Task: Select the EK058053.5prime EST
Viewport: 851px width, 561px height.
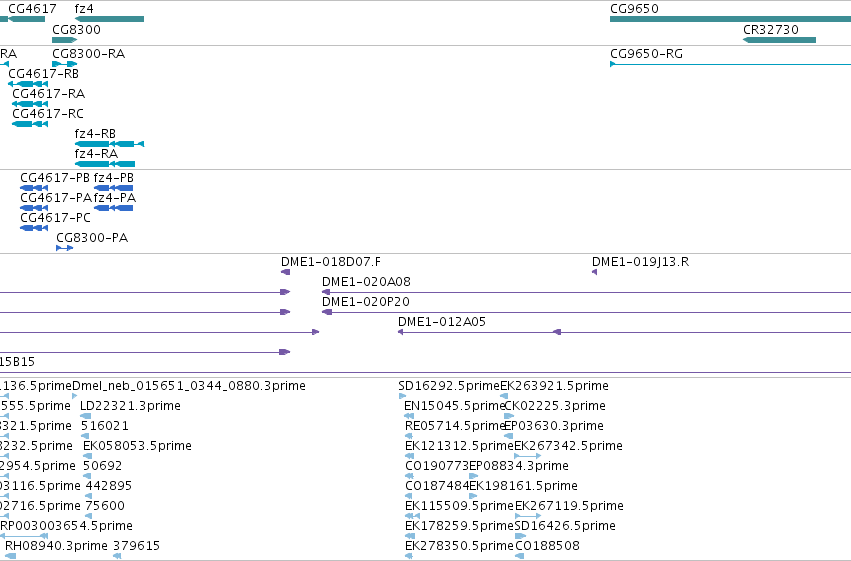Action: [87, 456]
